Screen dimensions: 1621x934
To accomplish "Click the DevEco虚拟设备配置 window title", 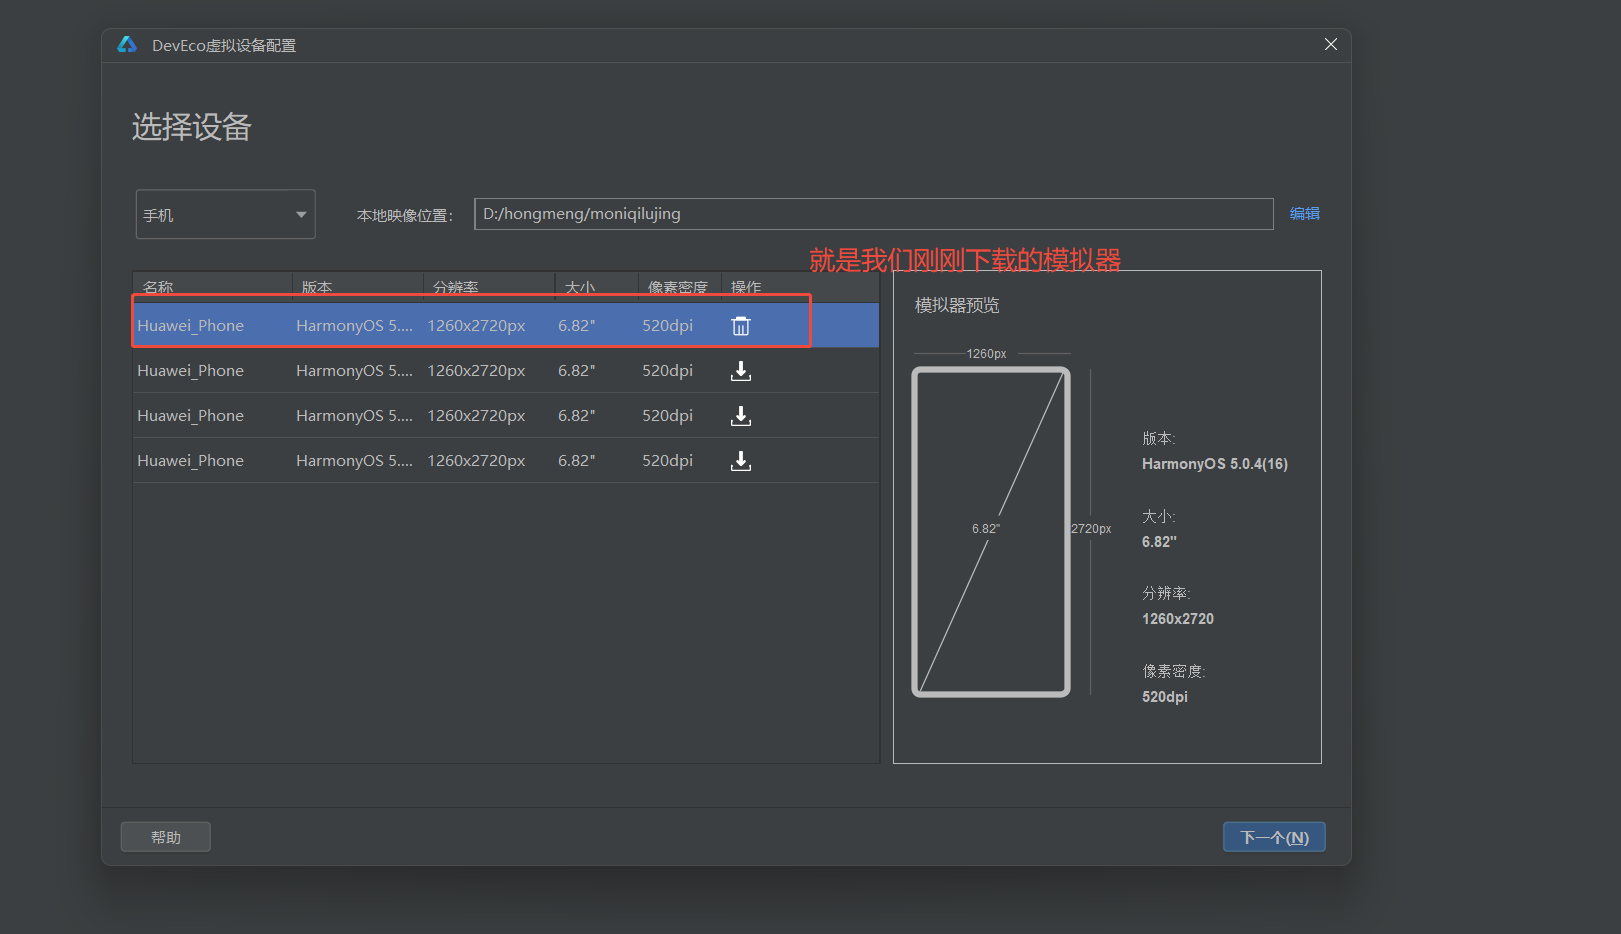I will [224, 45].
